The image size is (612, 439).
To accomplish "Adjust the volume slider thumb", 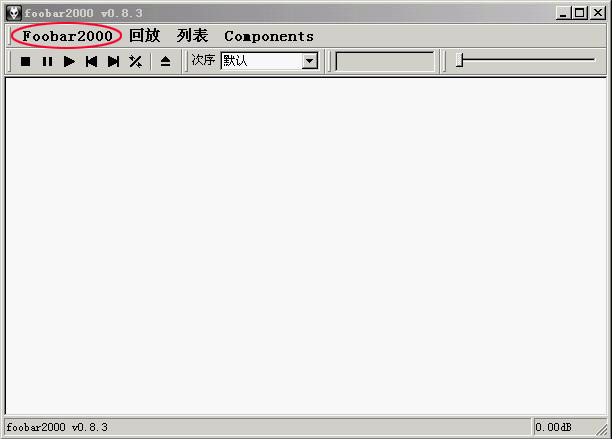I will tap(460, 60).
